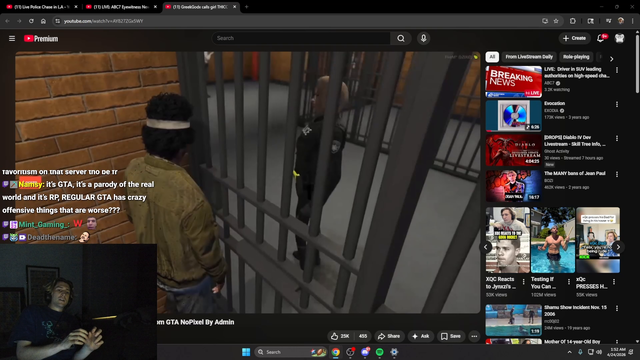This screenshot has height=360, width=640.
Task: Open the ABC7 channel link
Action: [x=549, y=83]
